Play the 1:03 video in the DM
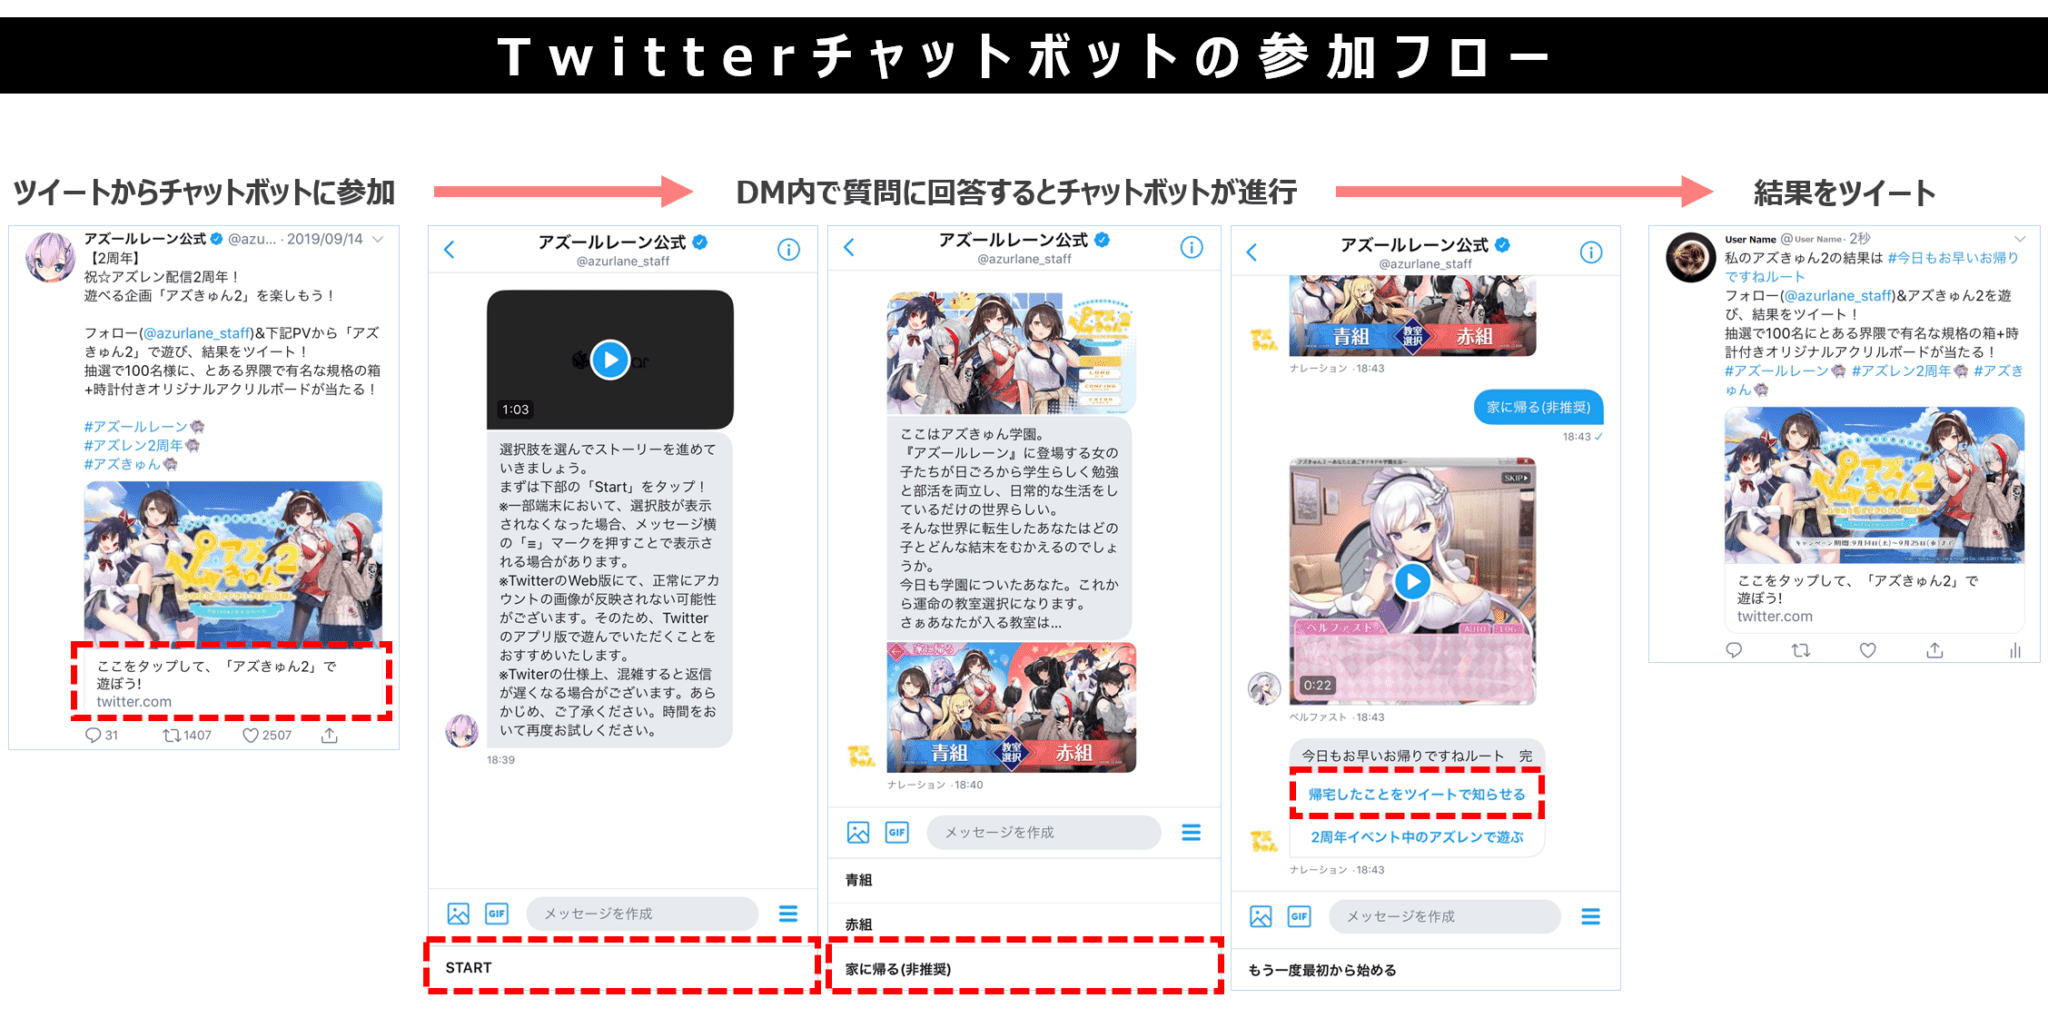Image resolution: width=2048 pixels, height=1018 pixels. tap(610, 360)
